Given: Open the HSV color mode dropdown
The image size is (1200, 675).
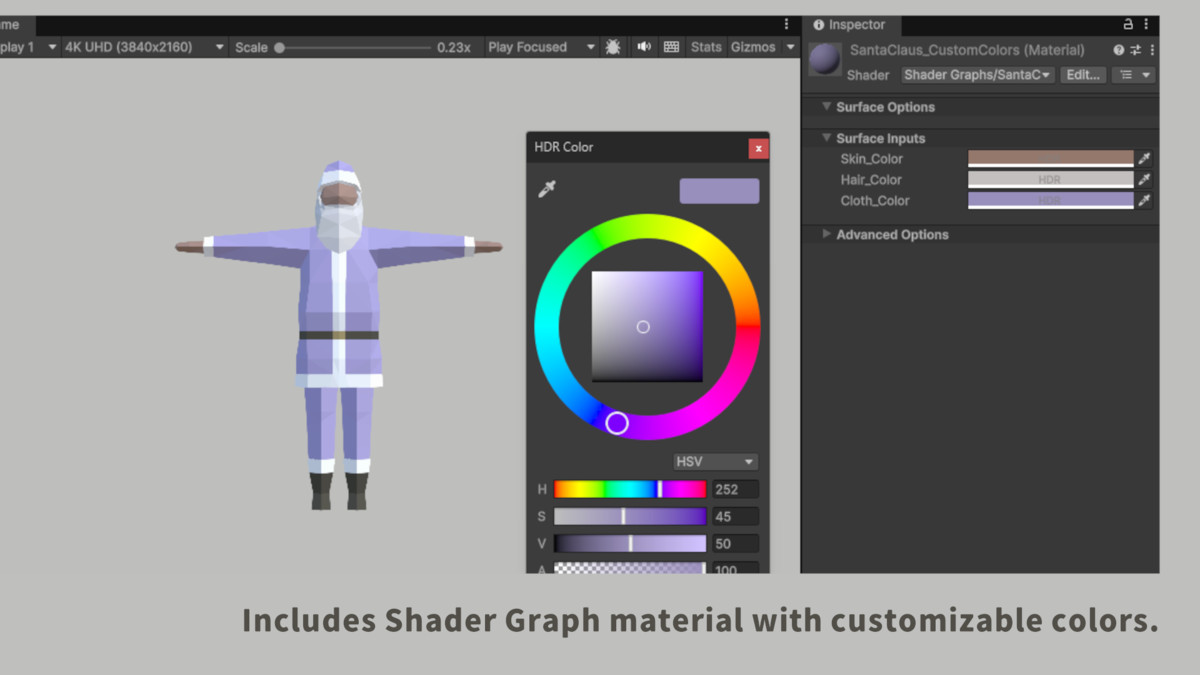Looking at the screenshot, I should tap(714, 461).
